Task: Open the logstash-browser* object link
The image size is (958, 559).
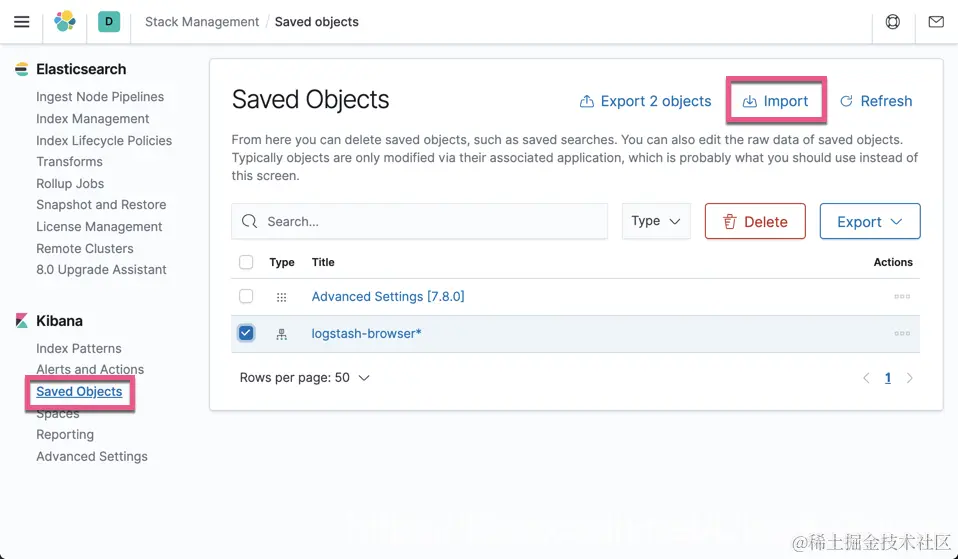Action: tap(367, 334)
